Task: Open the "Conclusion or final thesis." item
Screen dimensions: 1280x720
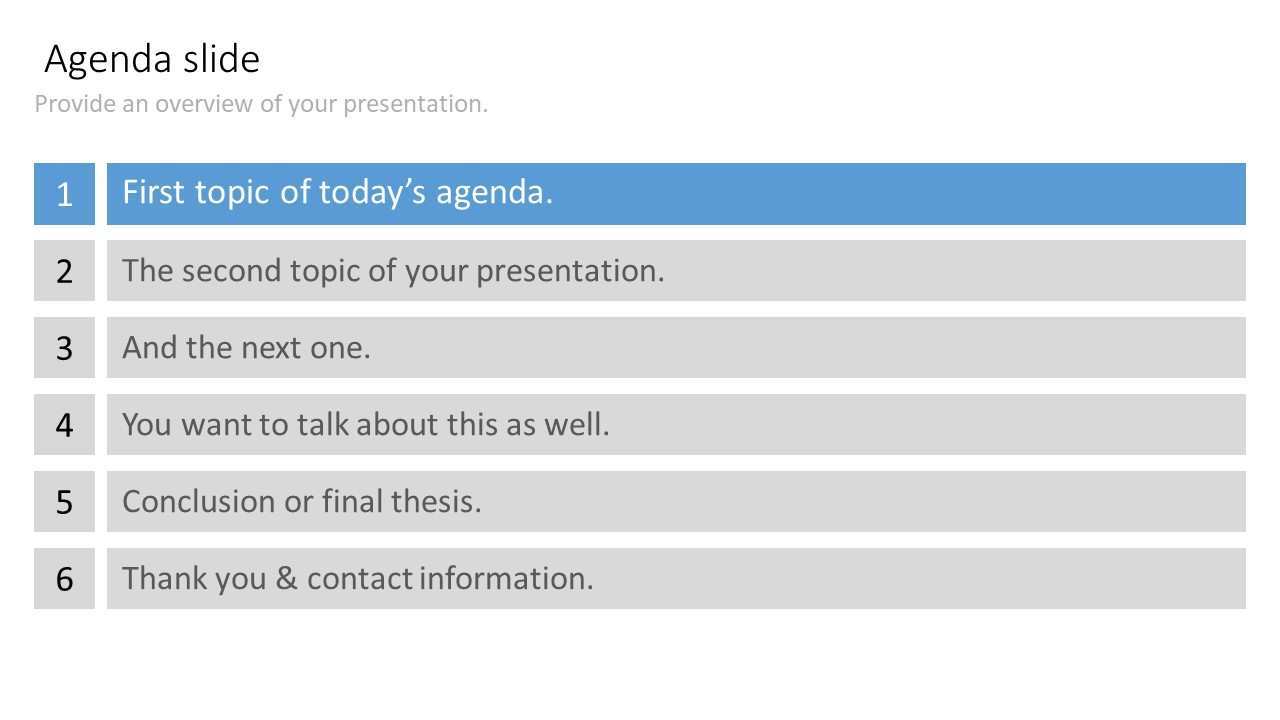Action: (x=676, y=502)
